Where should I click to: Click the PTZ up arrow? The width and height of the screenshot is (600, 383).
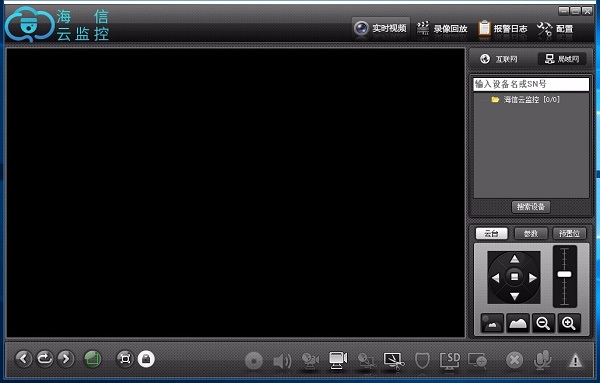(514, 259)
